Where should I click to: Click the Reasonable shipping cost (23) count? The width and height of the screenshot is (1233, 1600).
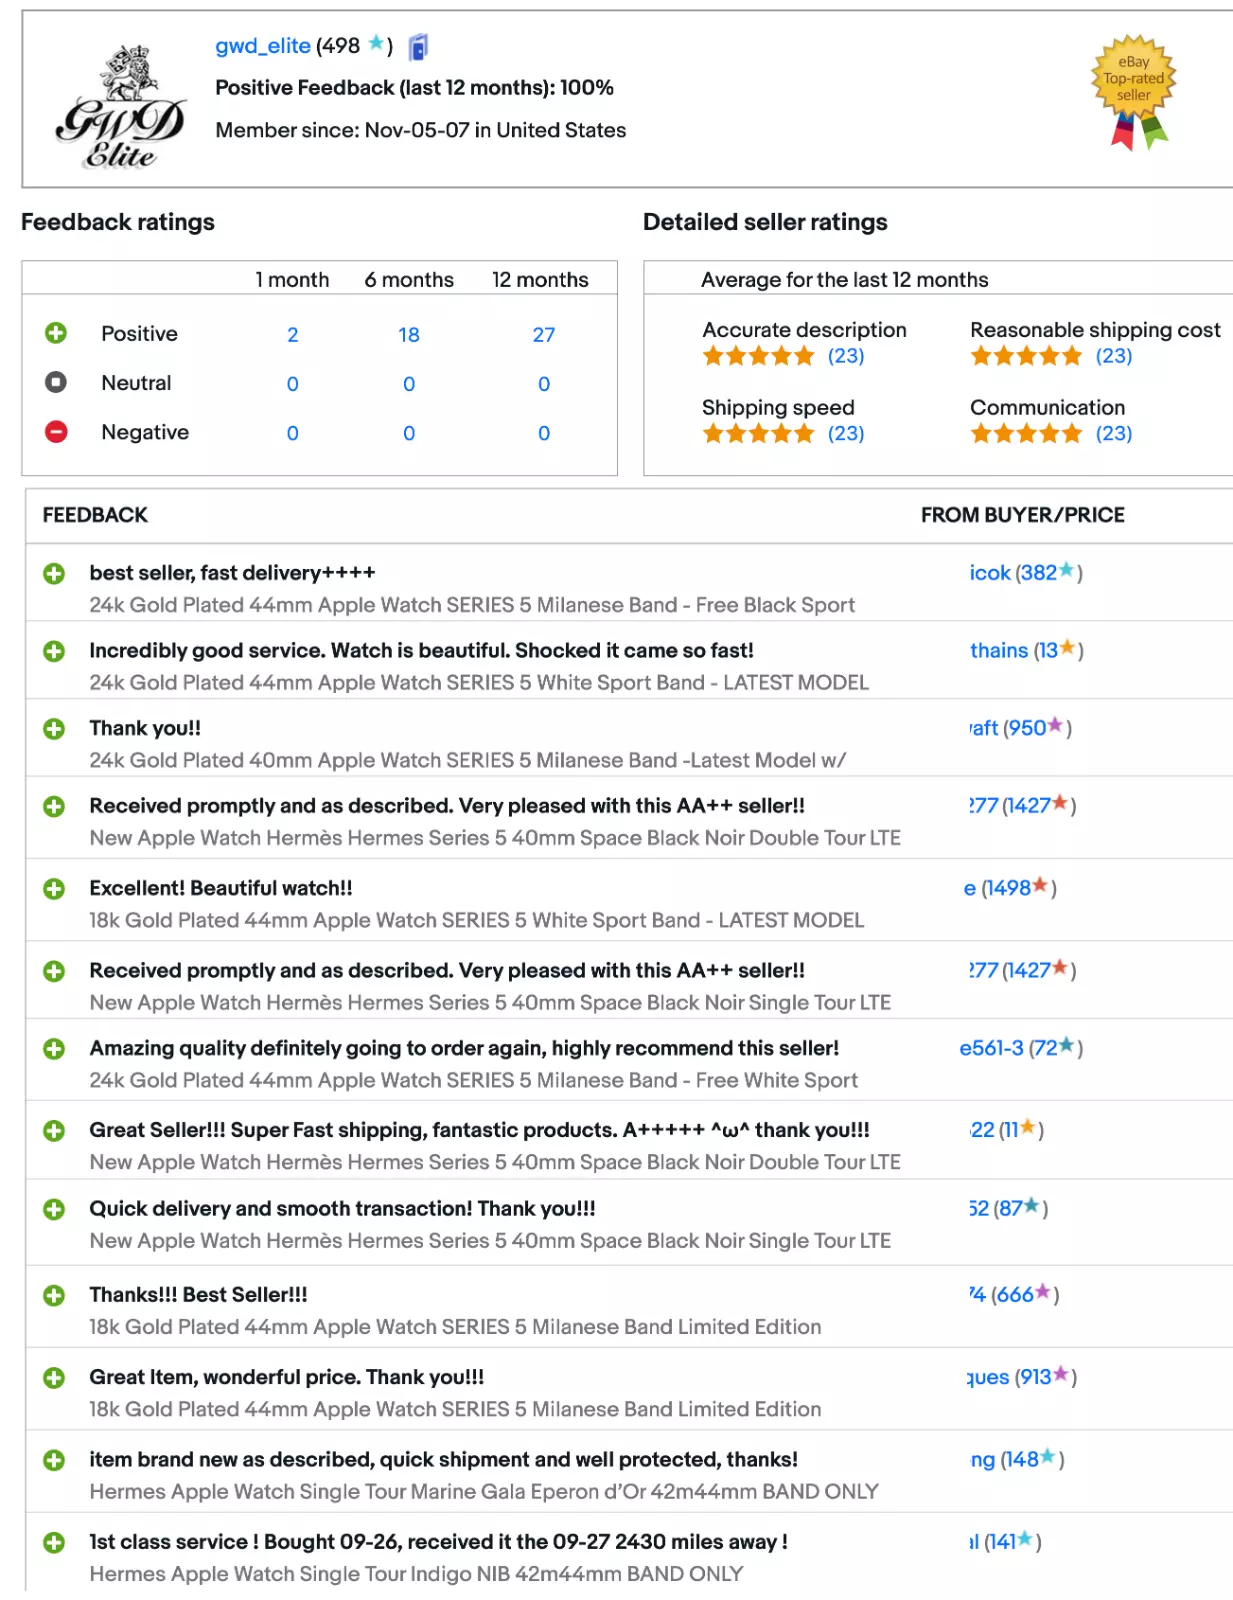point(1114,356)
